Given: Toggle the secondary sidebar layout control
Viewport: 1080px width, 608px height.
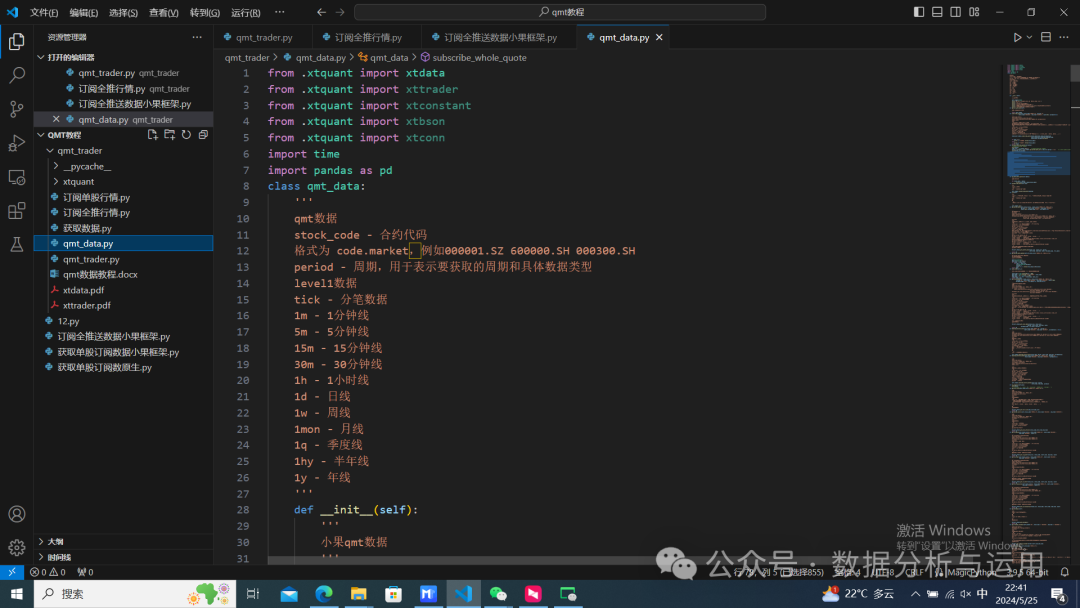Looking at the screenshot, I should (956, 11).
